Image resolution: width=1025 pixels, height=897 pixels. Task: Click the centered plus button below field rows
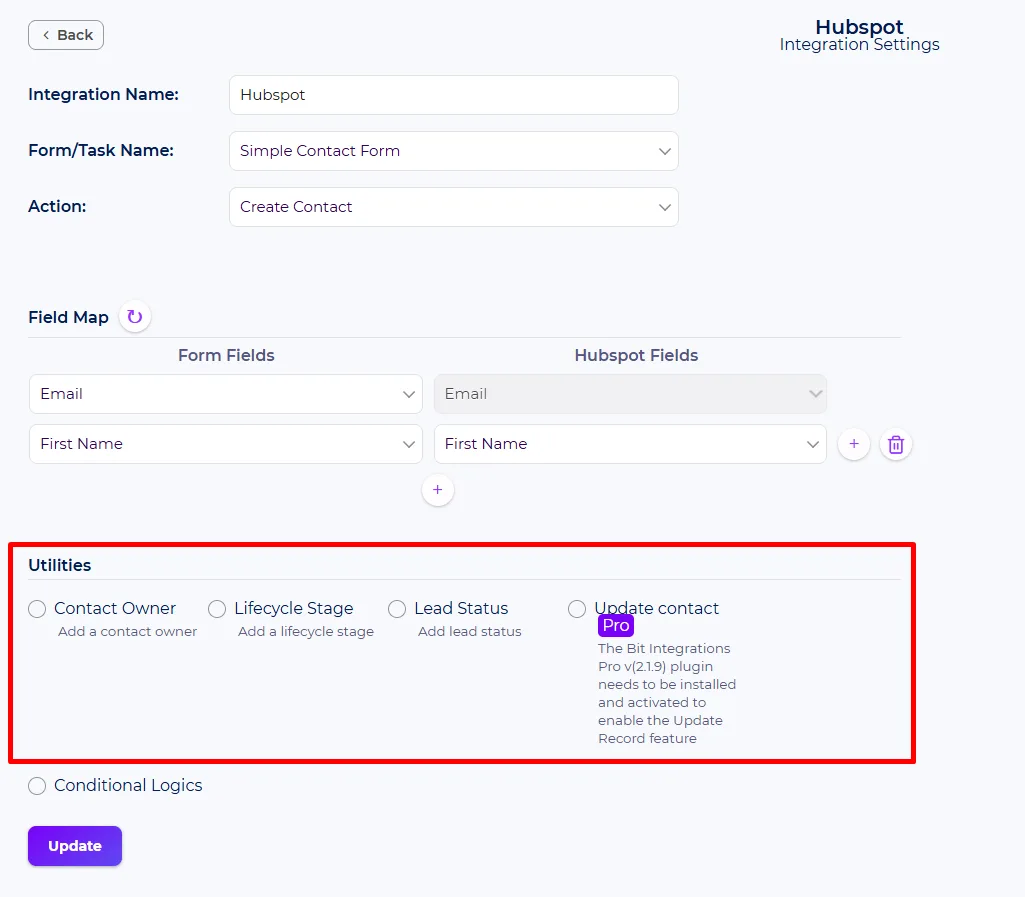point(438,490)
